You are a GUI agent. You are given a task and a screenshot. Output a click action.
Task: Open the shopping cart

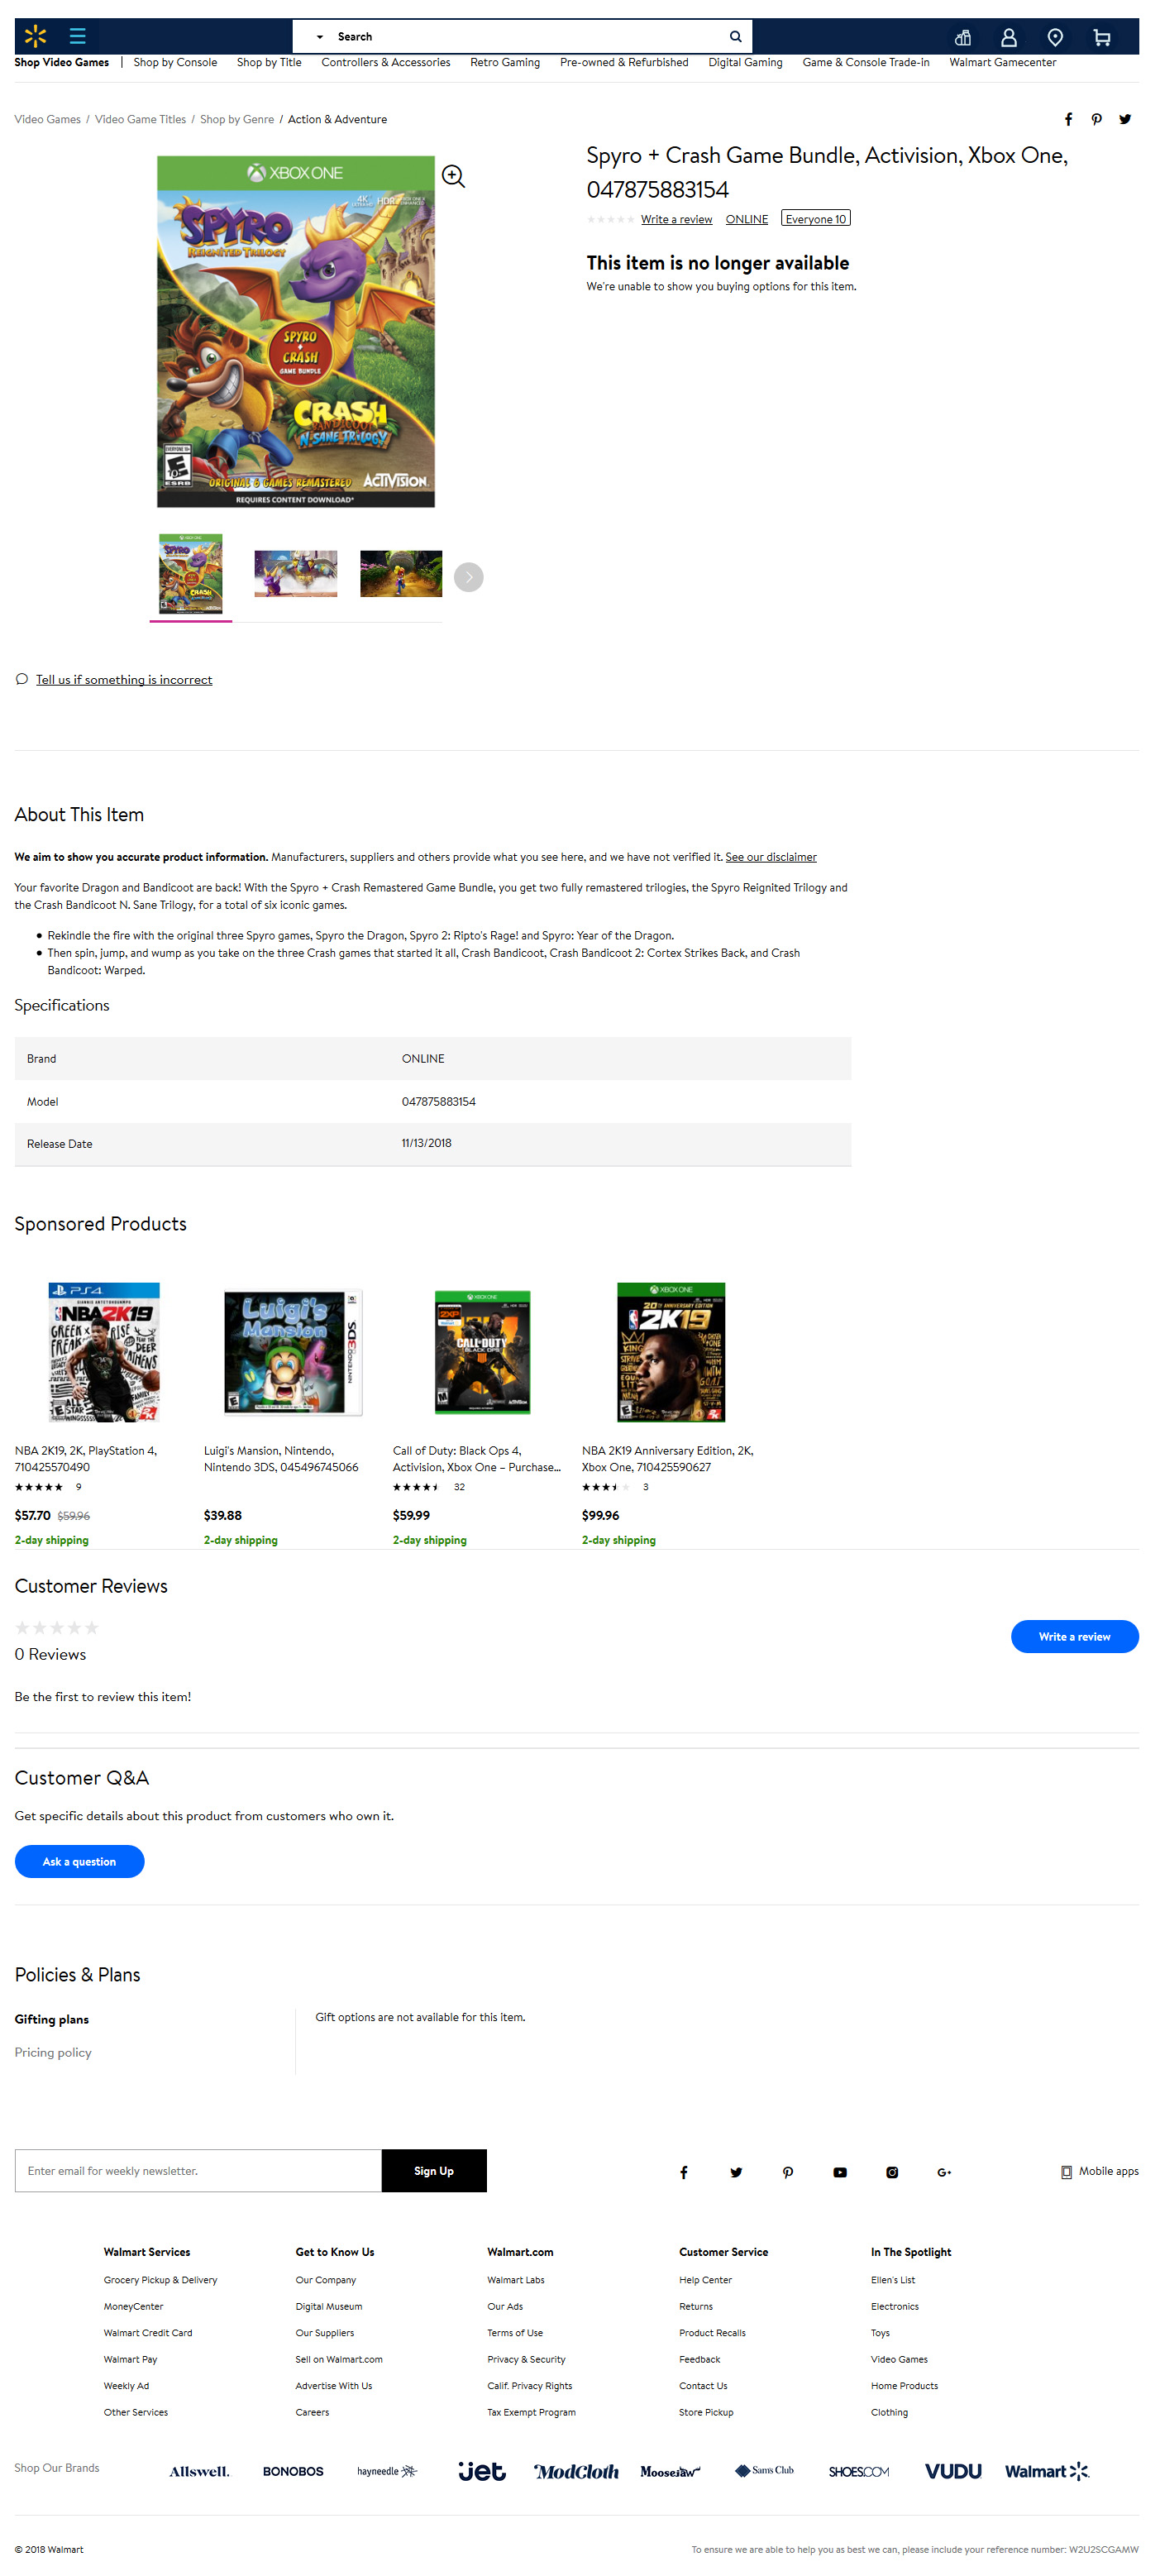point(1101,37)
